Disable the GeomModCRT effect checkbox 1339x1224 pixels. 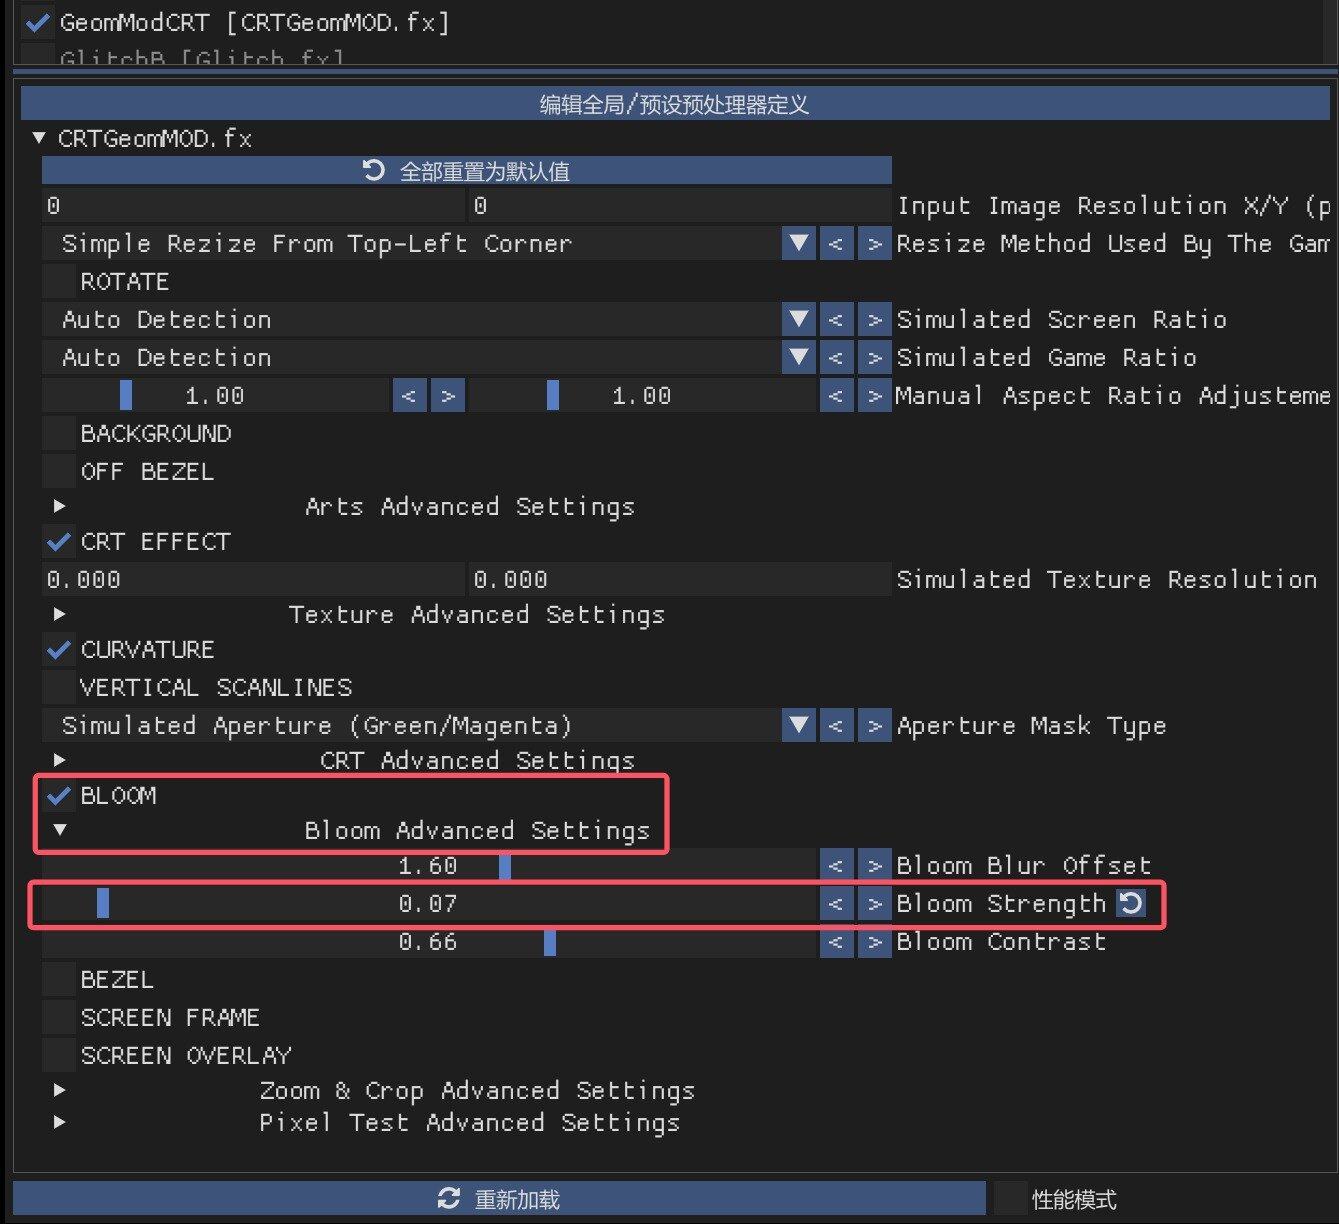coord(38,22)
